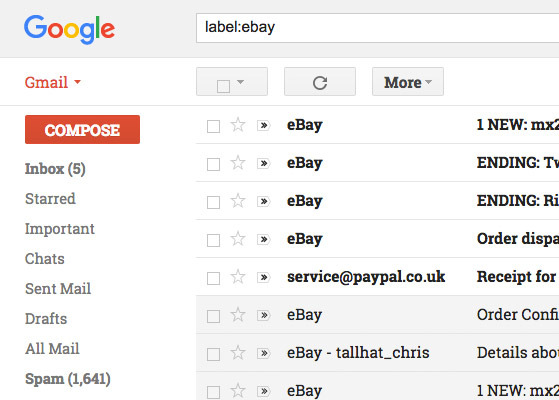
Task: Click the Google logo
Action: [x=69, y=30]
